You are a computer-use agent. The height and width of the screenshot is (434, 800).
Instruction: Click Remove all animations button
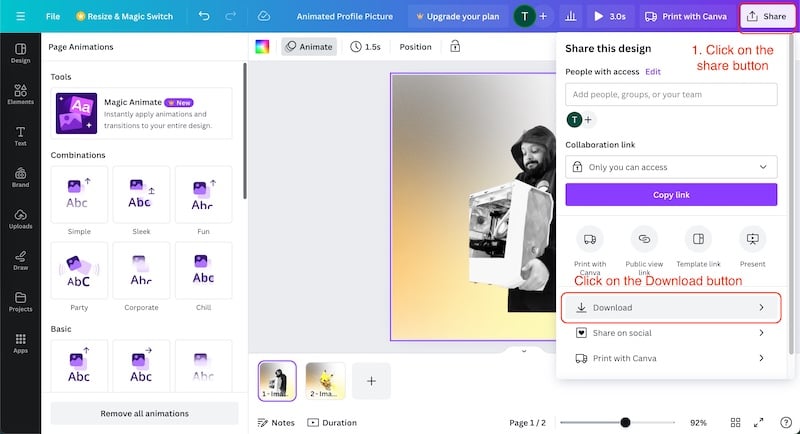[x=144, y=413]
